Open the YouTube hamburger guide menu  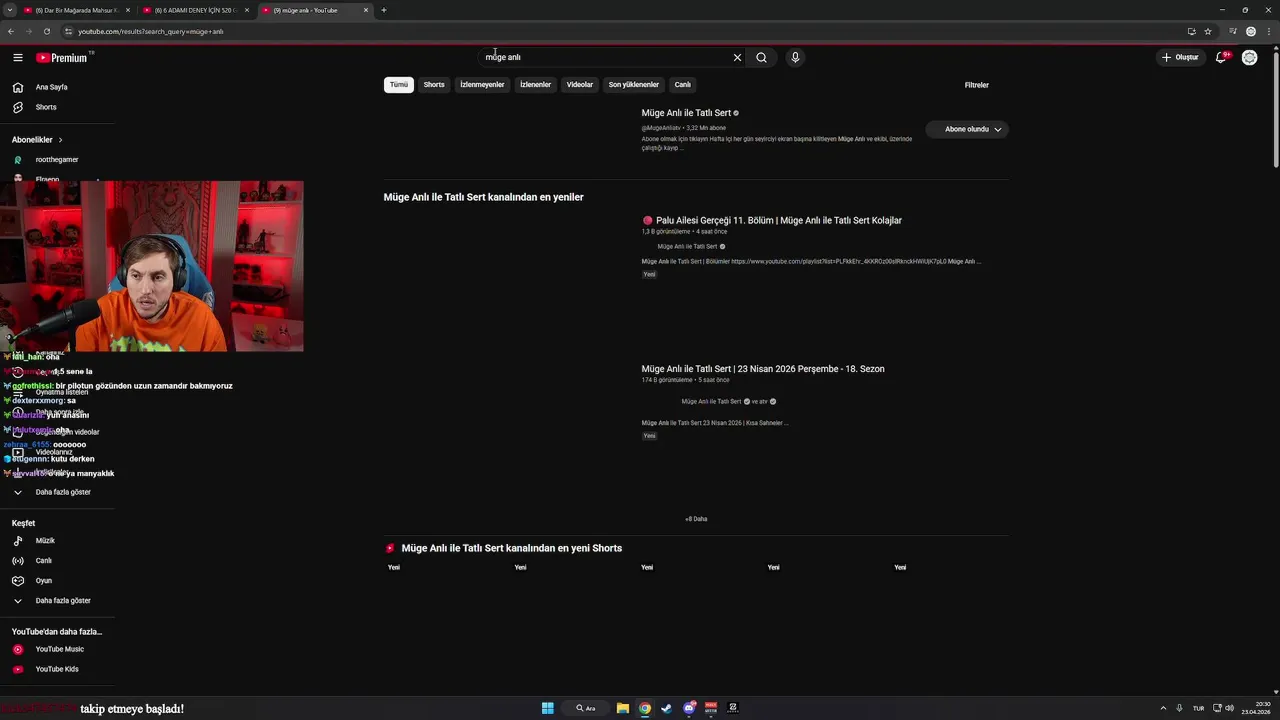click(x=18, y=58)
